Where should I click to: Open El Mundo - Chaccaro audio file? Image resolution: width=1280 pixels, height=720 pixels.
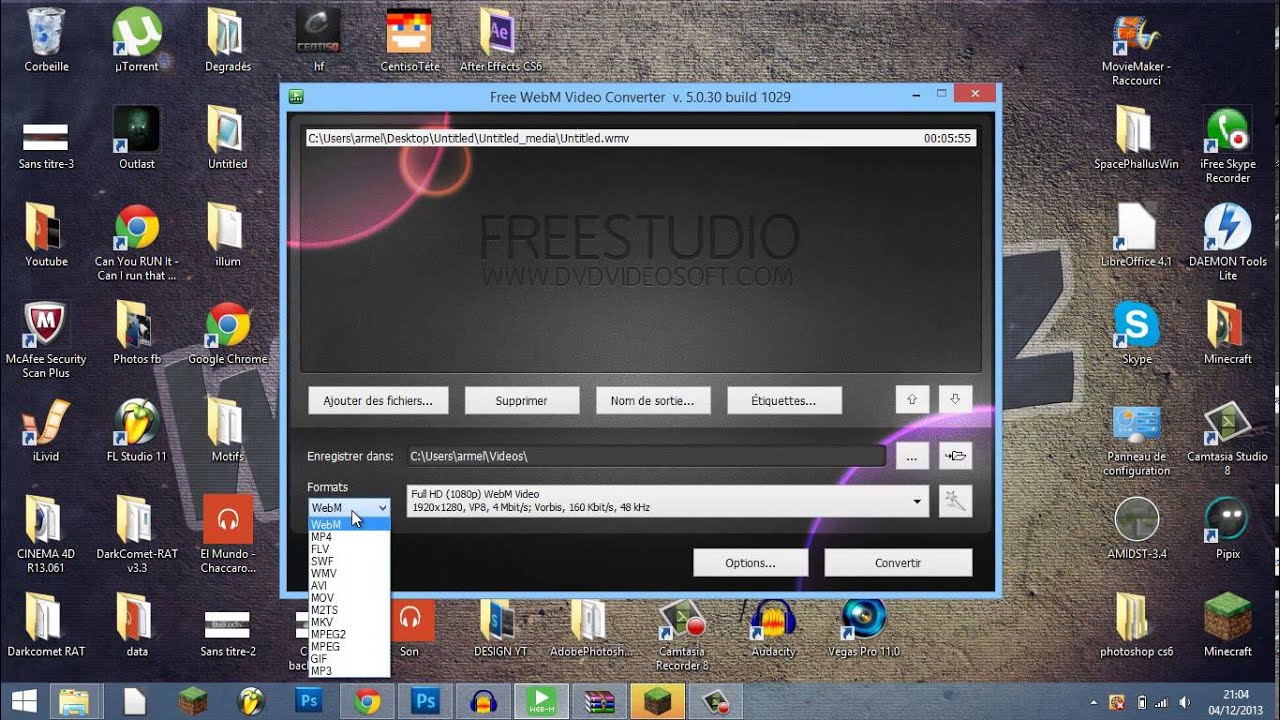227,534
